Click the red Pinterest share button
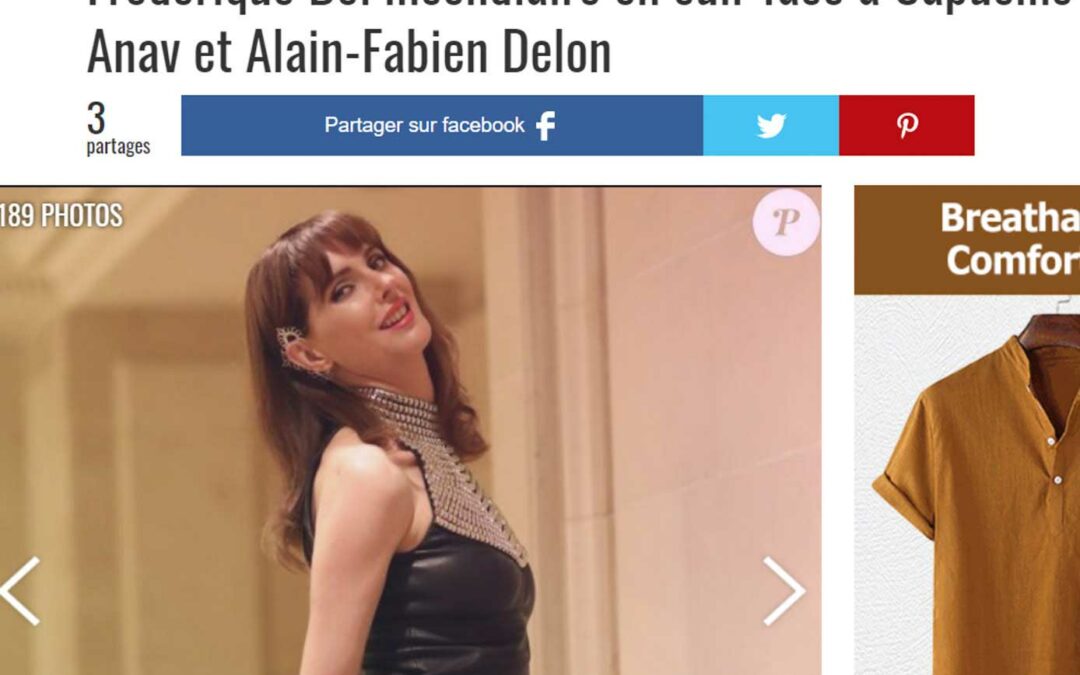Viewport: 1080px width, 675px height. 906,125
